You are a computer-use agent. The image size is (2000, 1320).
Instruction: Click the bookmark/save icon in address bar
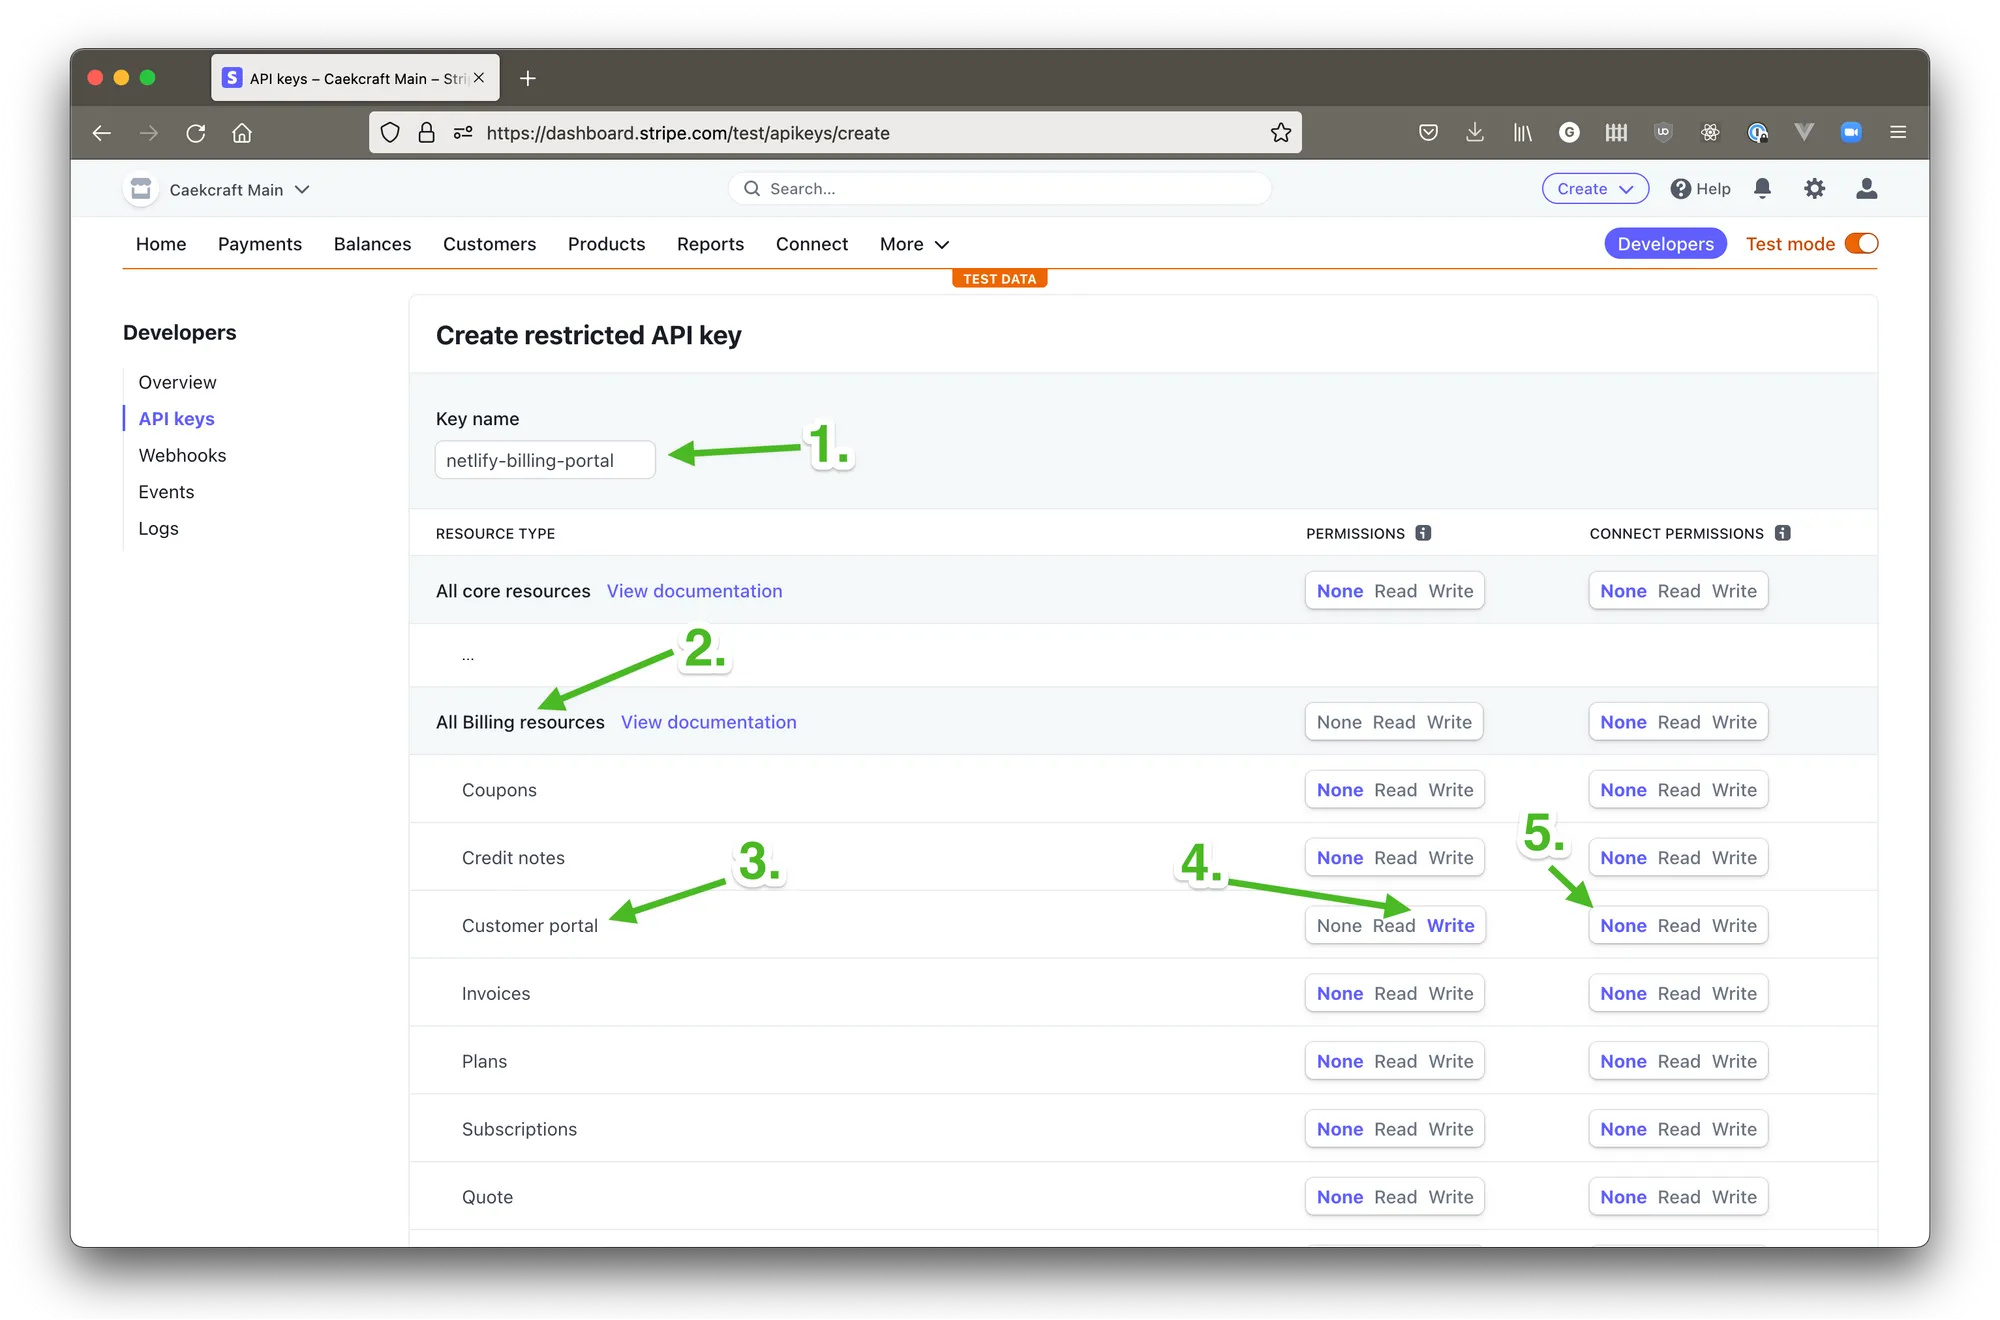pyautogui.click(x=1278, y=133)
